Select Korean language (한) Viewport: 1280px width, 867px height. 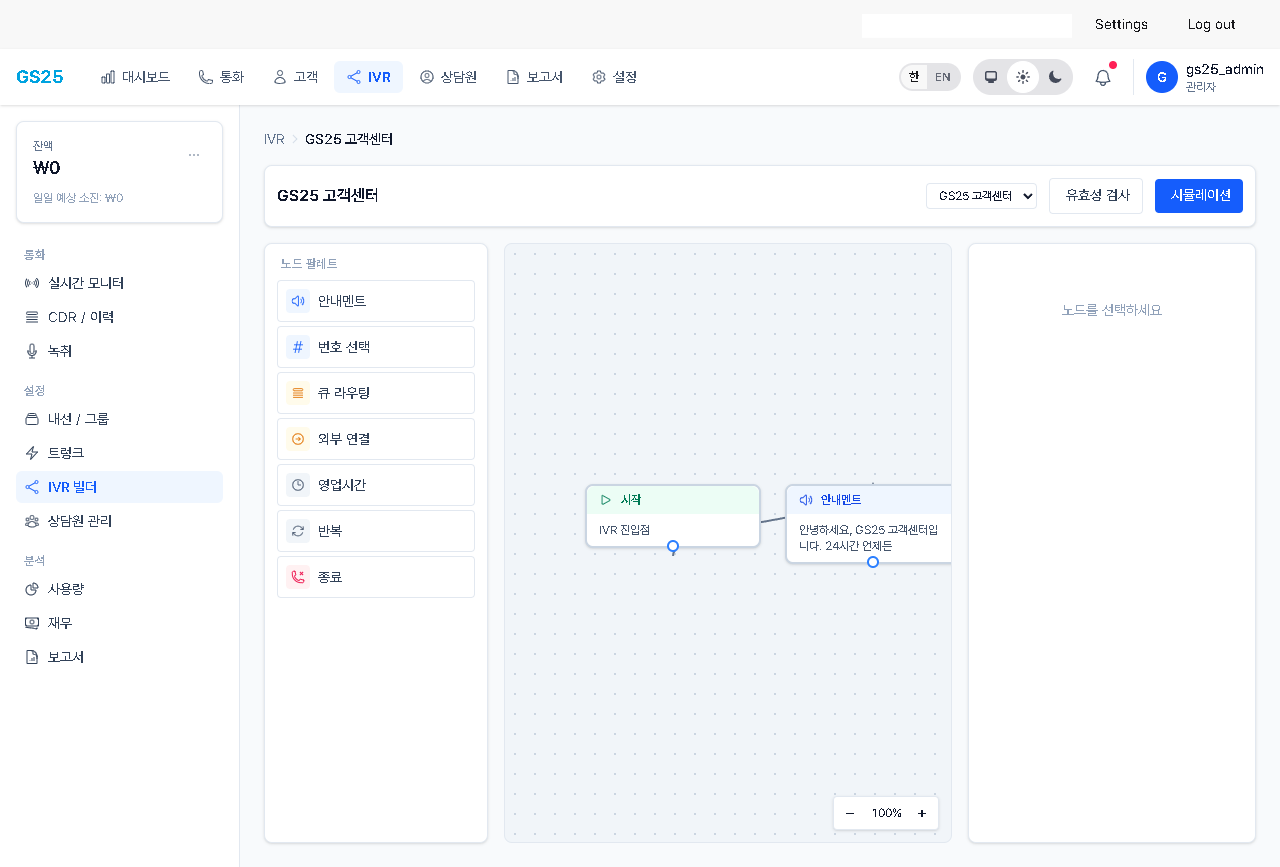[x=914, y=77]
